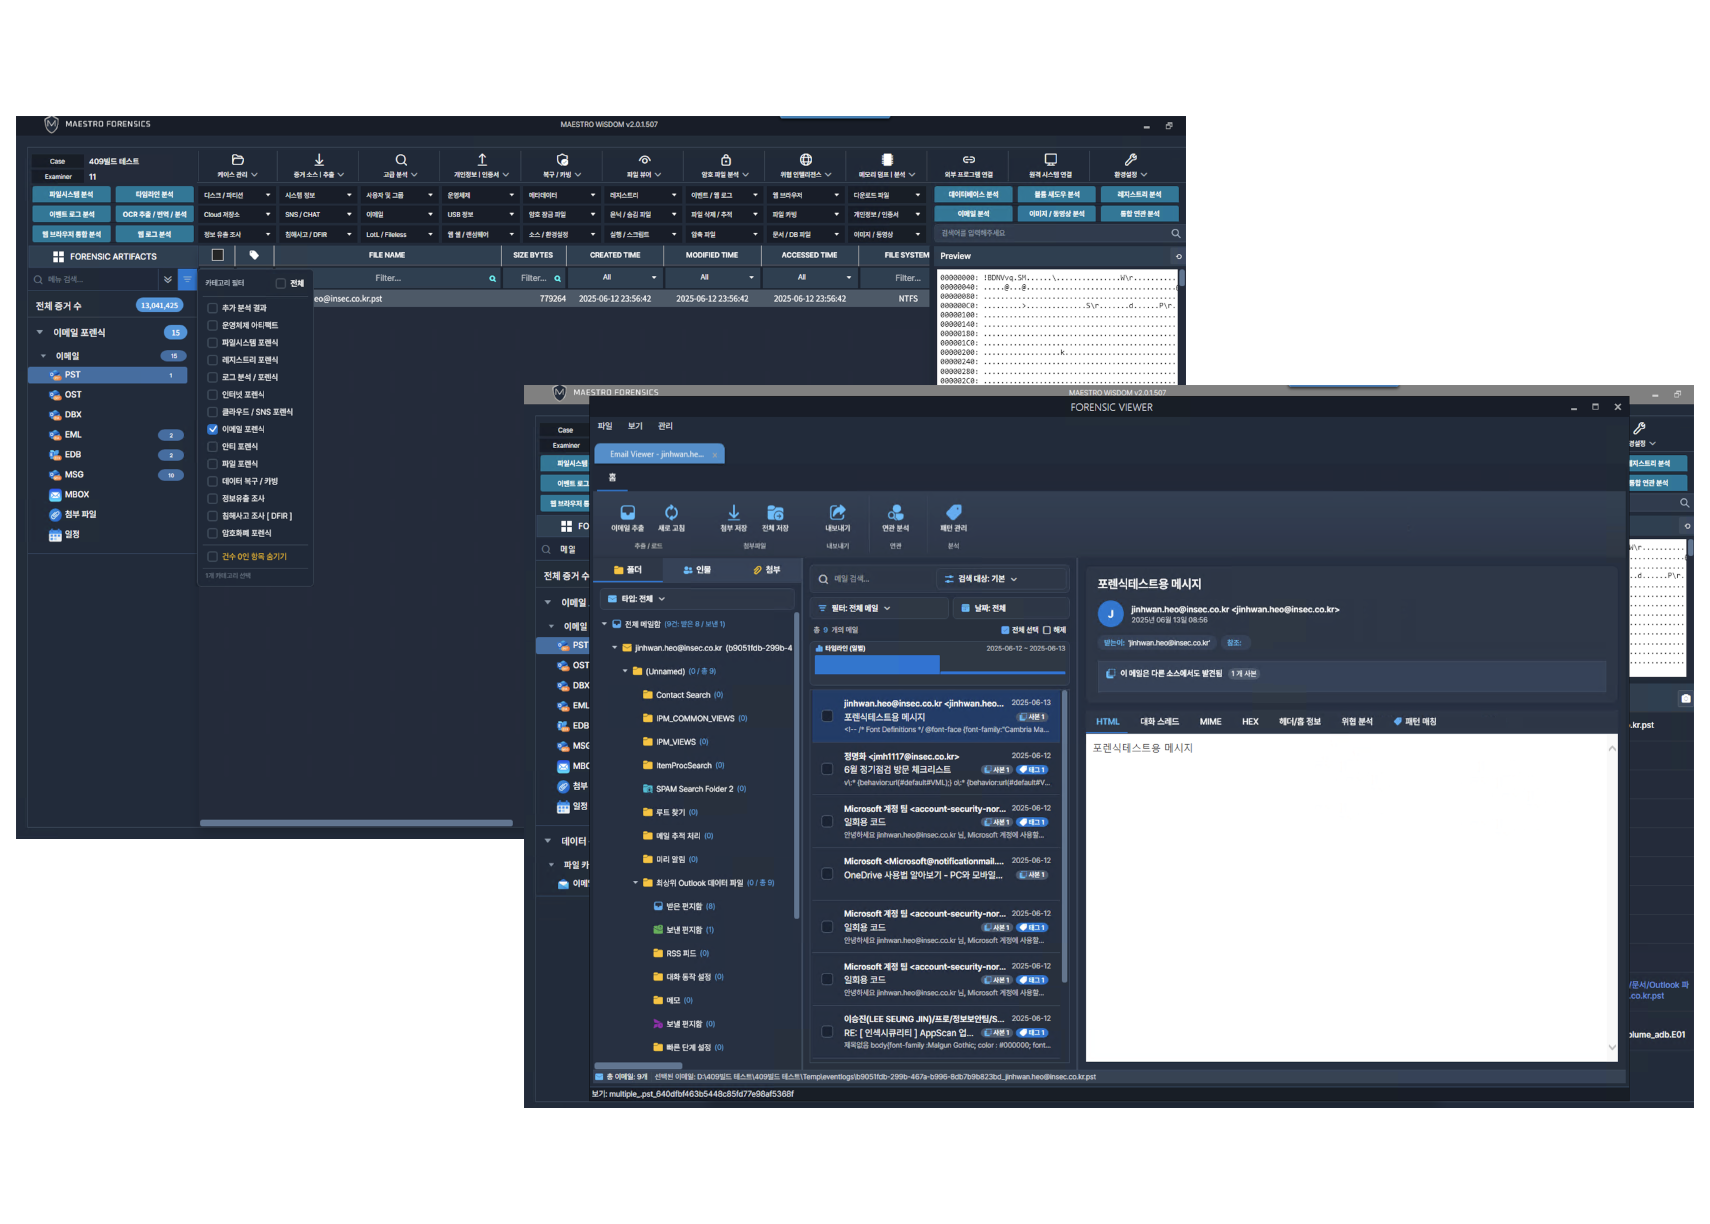Open the 파일 menu in Forensic Viewer
This screenshot has height=1224, width=1710.
[x=605, y=426]
